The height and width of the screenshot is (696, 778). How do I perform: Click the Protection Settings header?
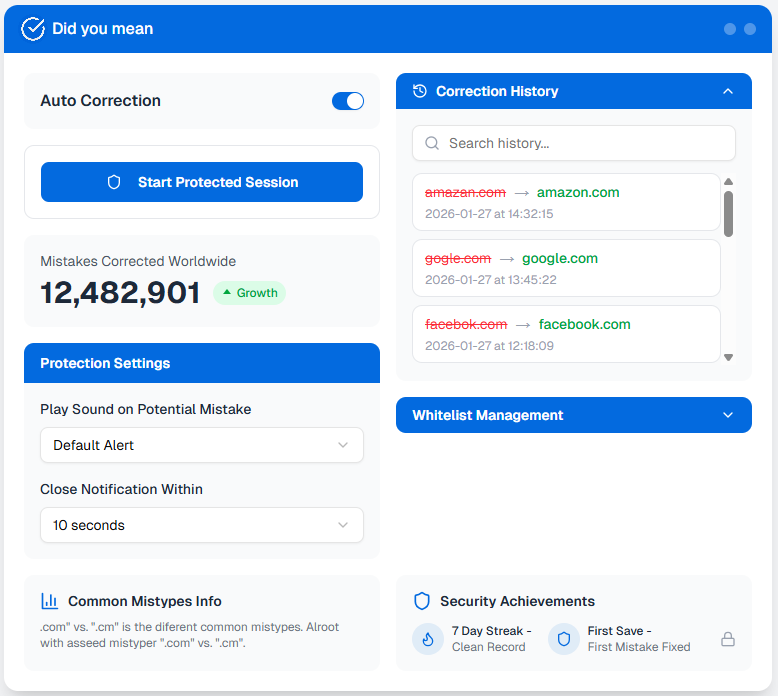(x=202, y=363)
